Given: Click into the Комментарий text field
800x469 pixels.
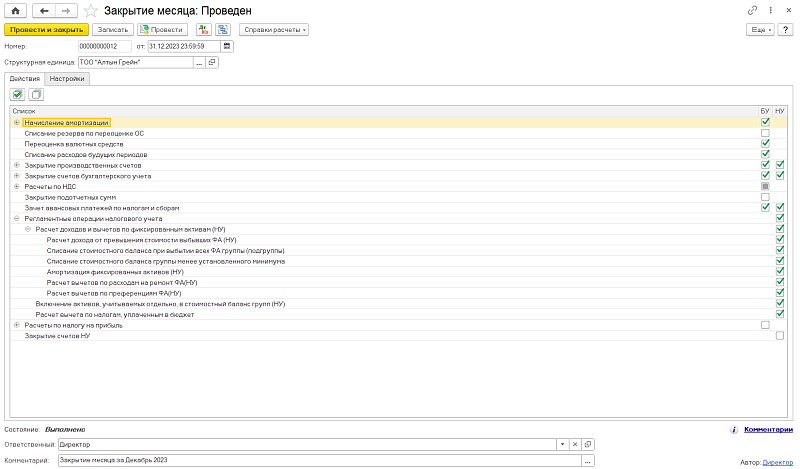Looking at the screenshot, I should tap(320, 460).
